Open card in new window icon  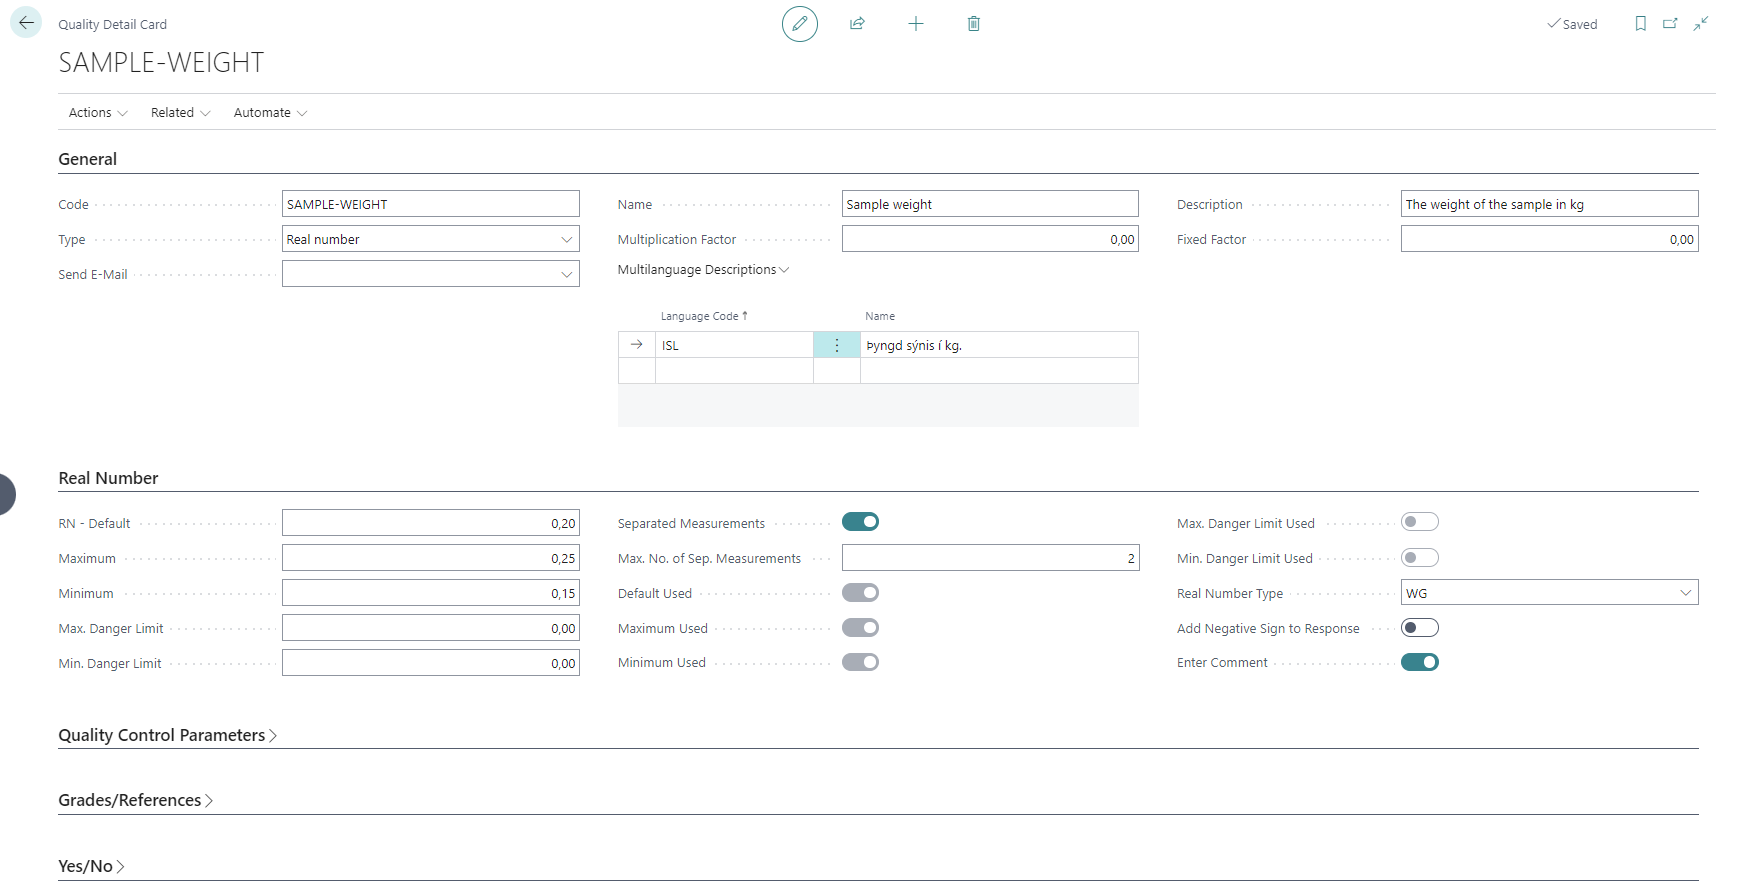point(1670,23)
